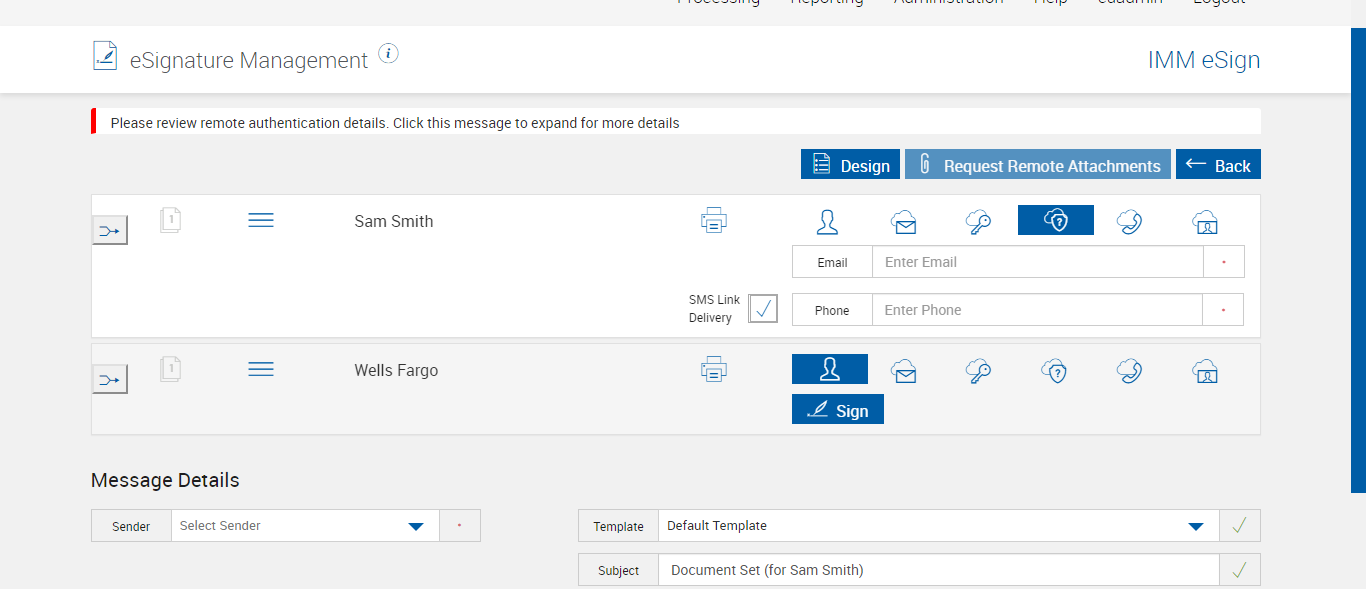This screenshot has height=589, width=1366.
Task: Select the cloud key password icon for Sam Smith
Action: coord(978,221)
